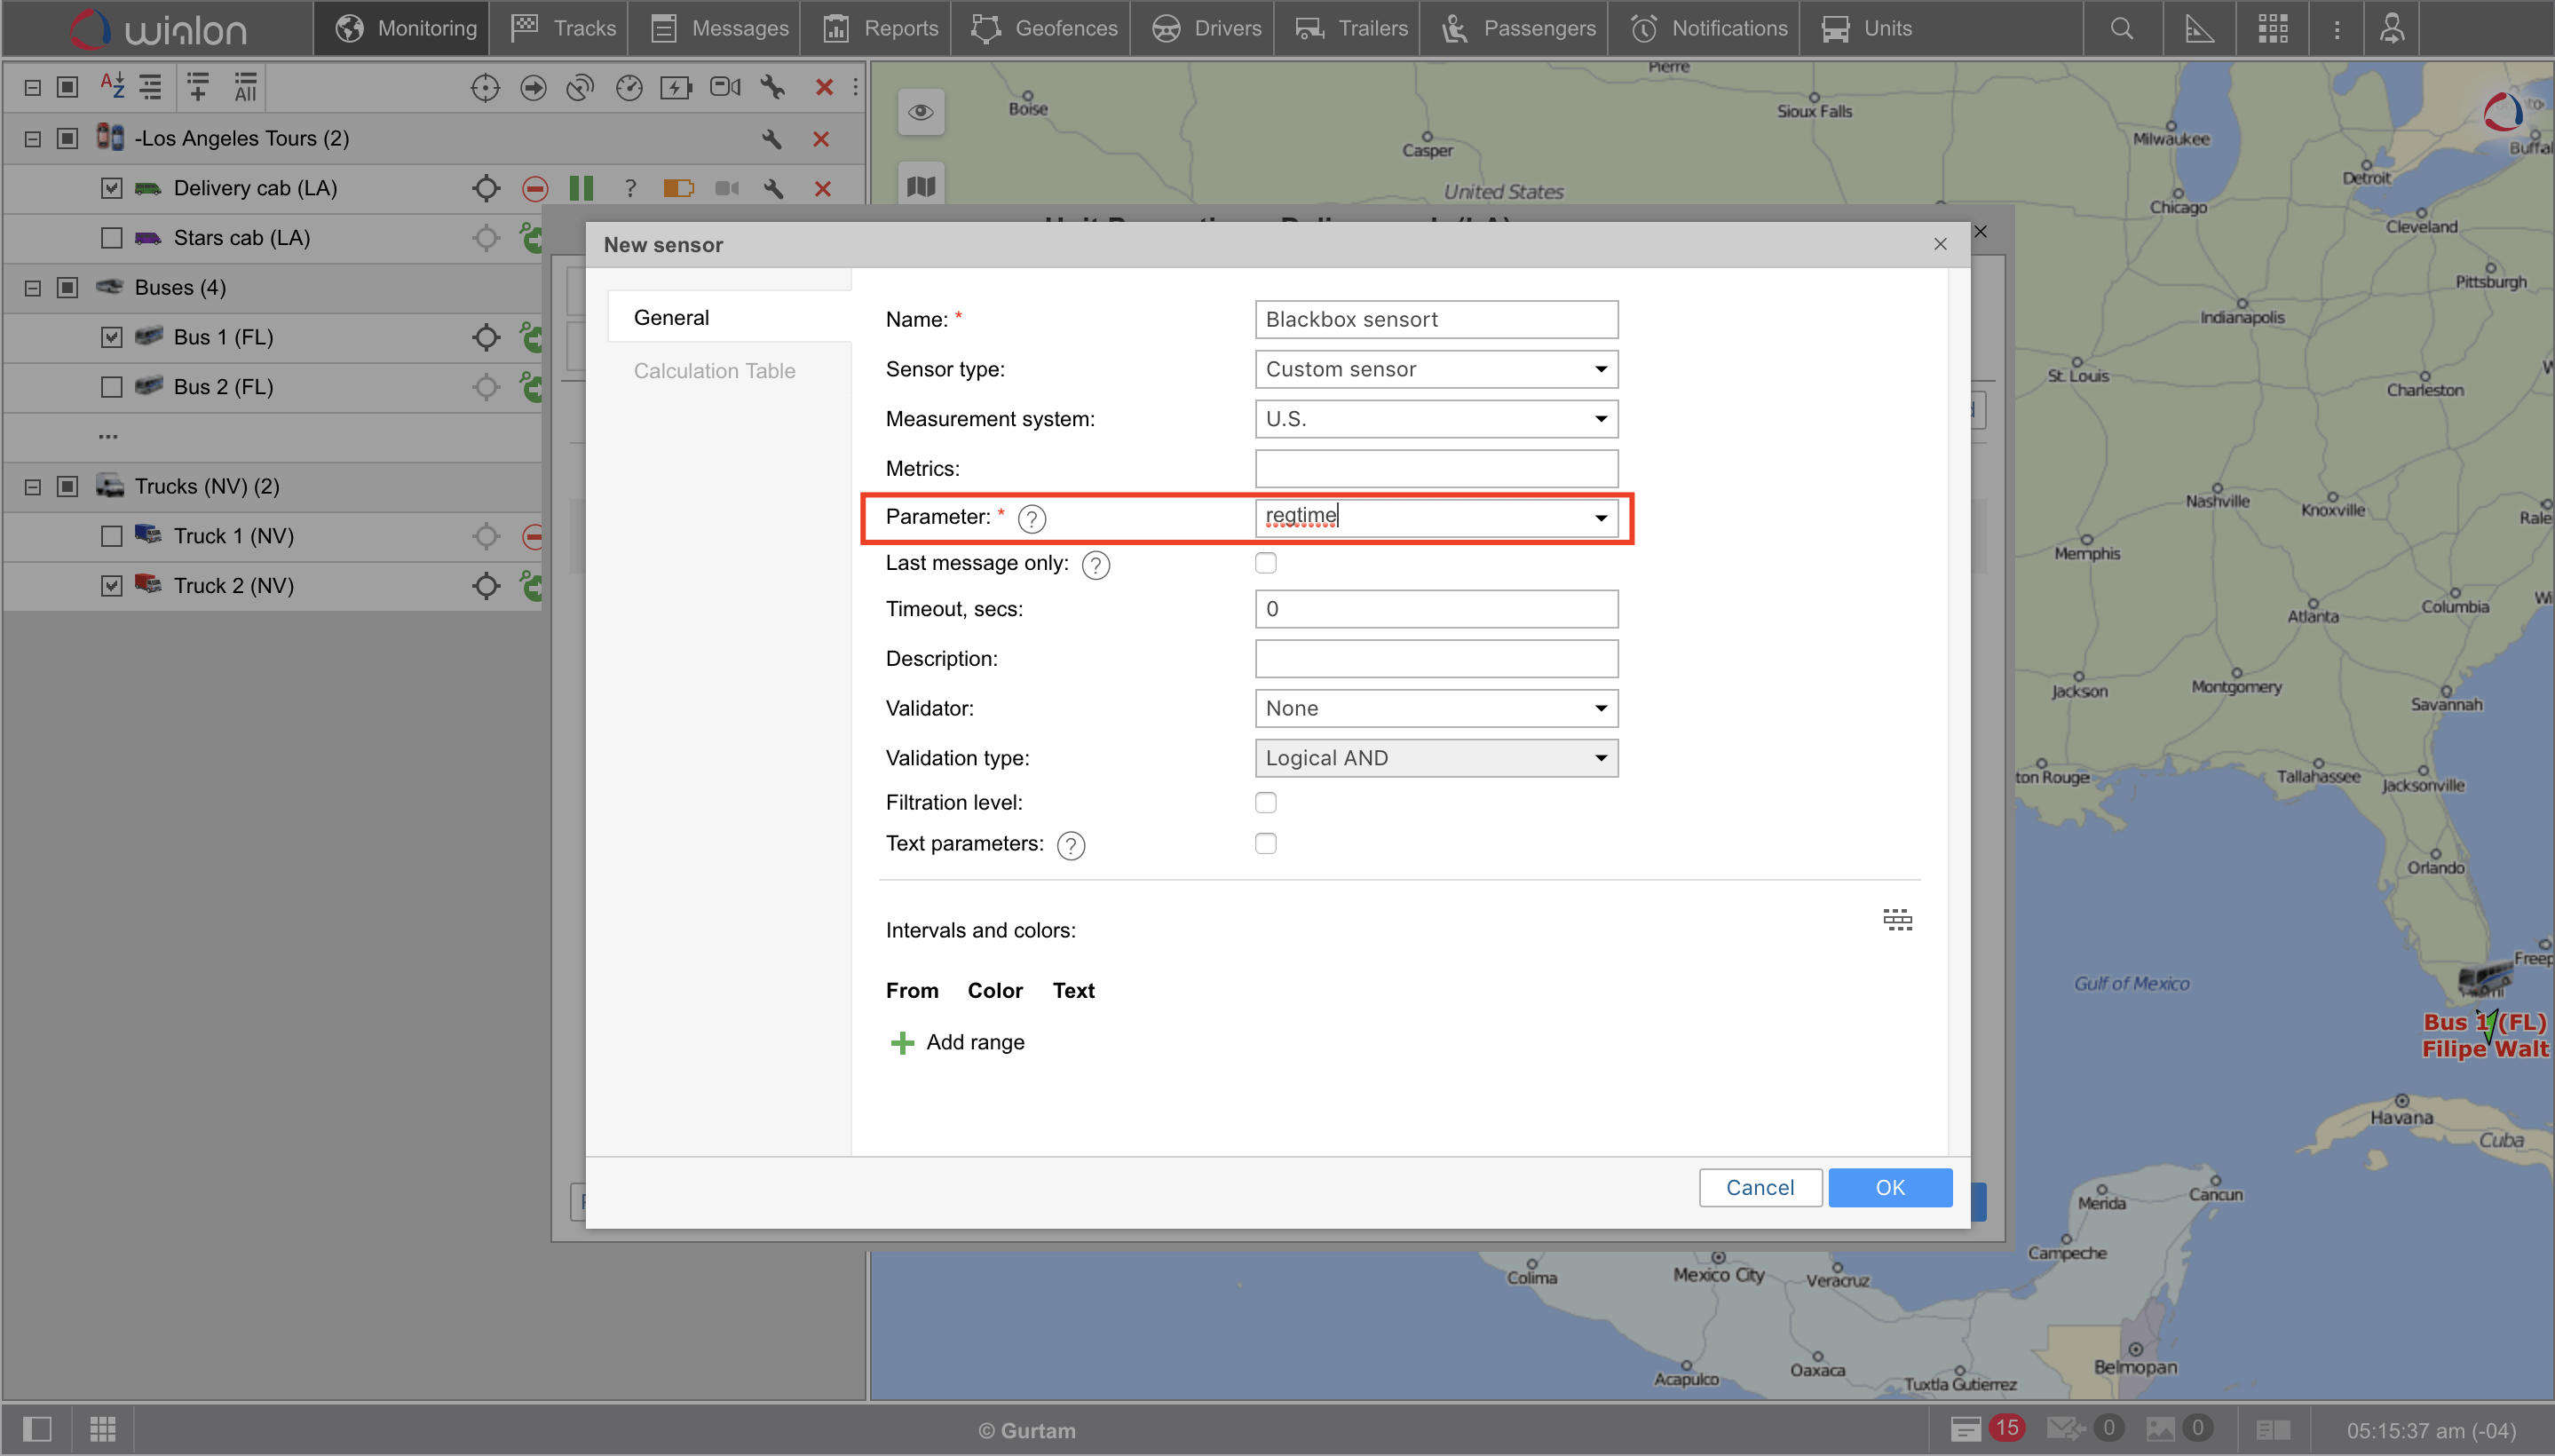Click the Timeout, secs input field

click(1435, 609)
